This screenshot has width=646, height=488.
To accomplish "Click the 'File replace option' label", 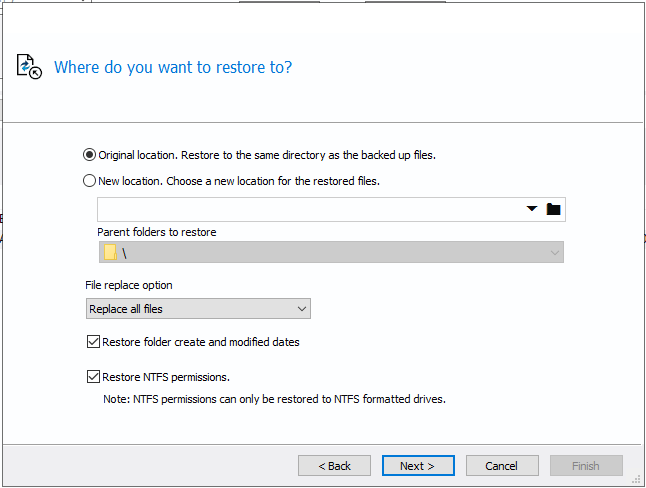I will click(129, 285).
